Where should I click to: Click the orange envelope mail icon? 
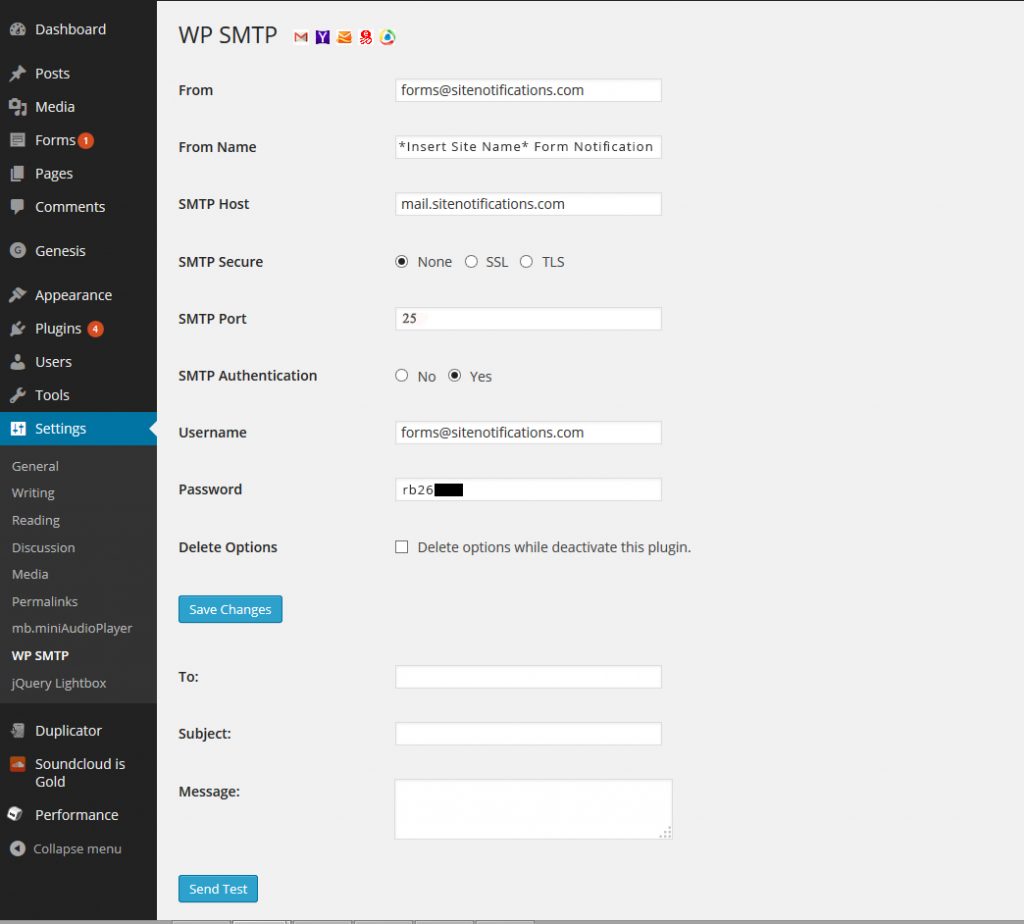(345, 37)
